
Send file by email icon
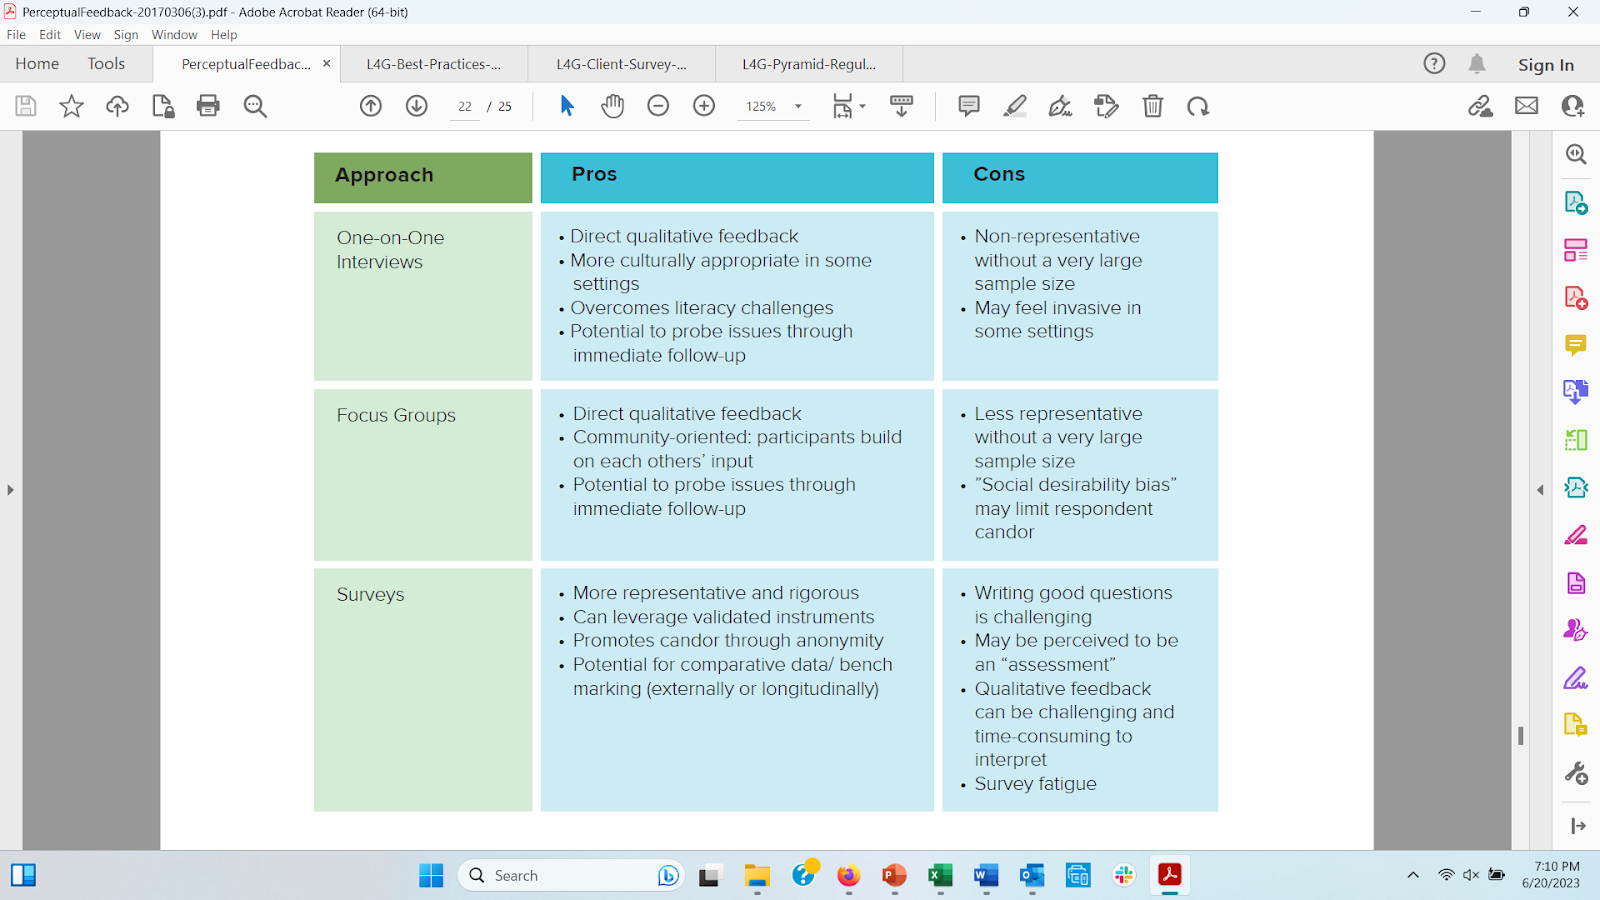(x=1526, y=106)
